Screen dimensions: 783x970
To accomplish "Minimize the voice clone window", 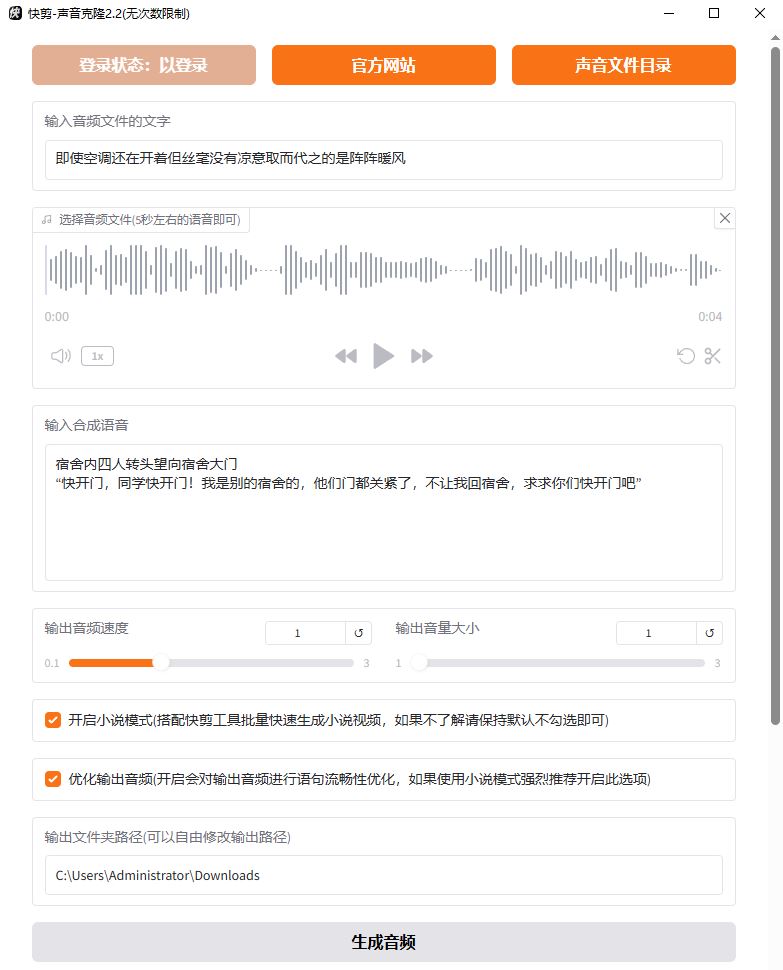I will [669, 13].
